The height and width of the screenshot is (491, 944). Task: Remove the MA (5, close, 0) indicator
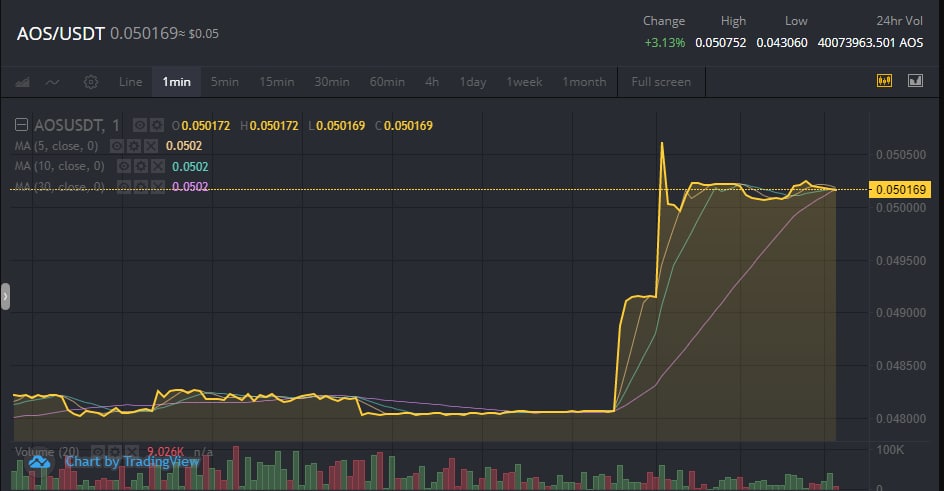[151, 146]
